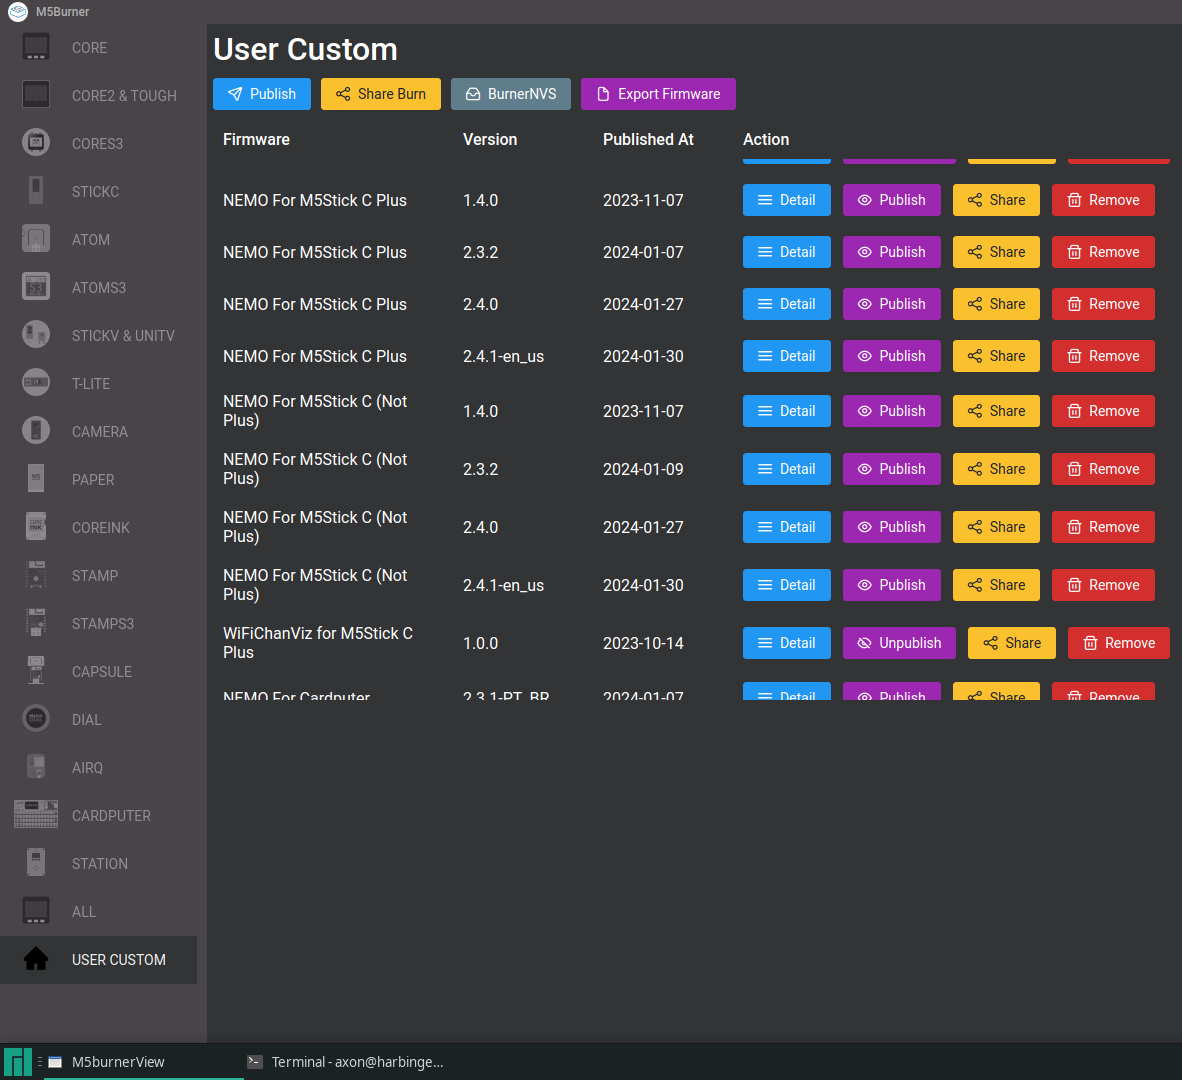
Task: Select the DIAL device icon
Action: 35,718
